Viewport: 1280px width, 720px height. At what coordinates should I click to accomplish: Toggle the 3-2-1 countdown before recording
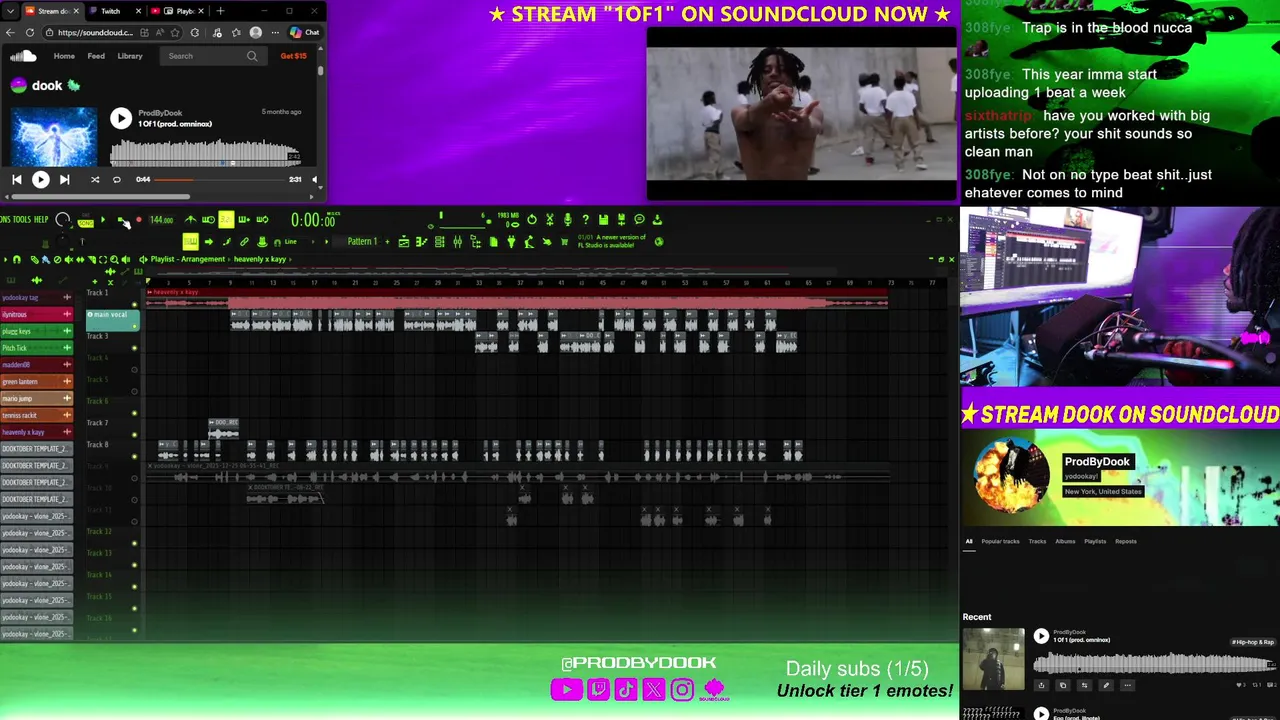click(226, 219)
